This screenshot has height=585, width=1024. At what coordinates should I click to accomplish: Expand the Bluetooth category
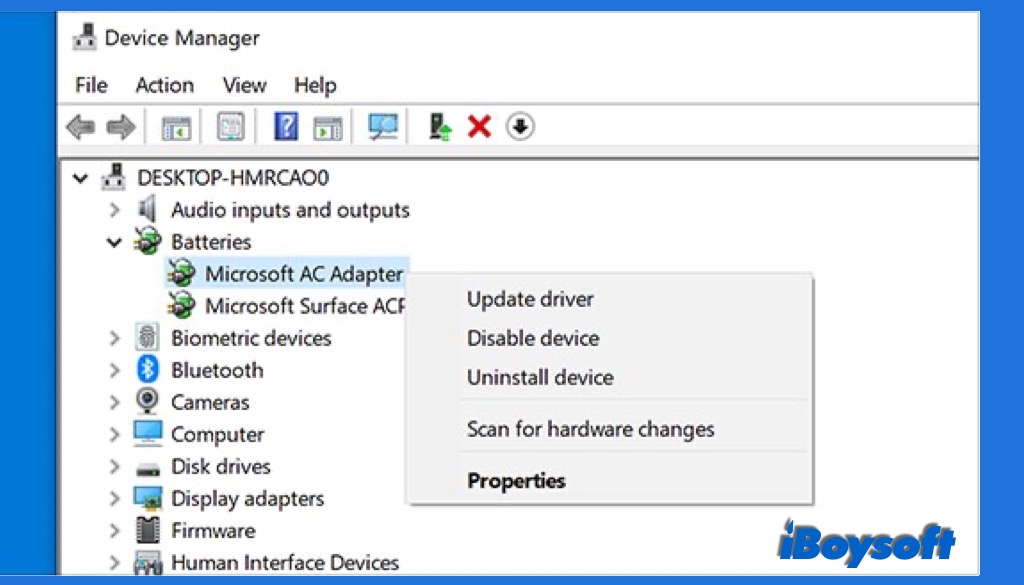(115, 370)
